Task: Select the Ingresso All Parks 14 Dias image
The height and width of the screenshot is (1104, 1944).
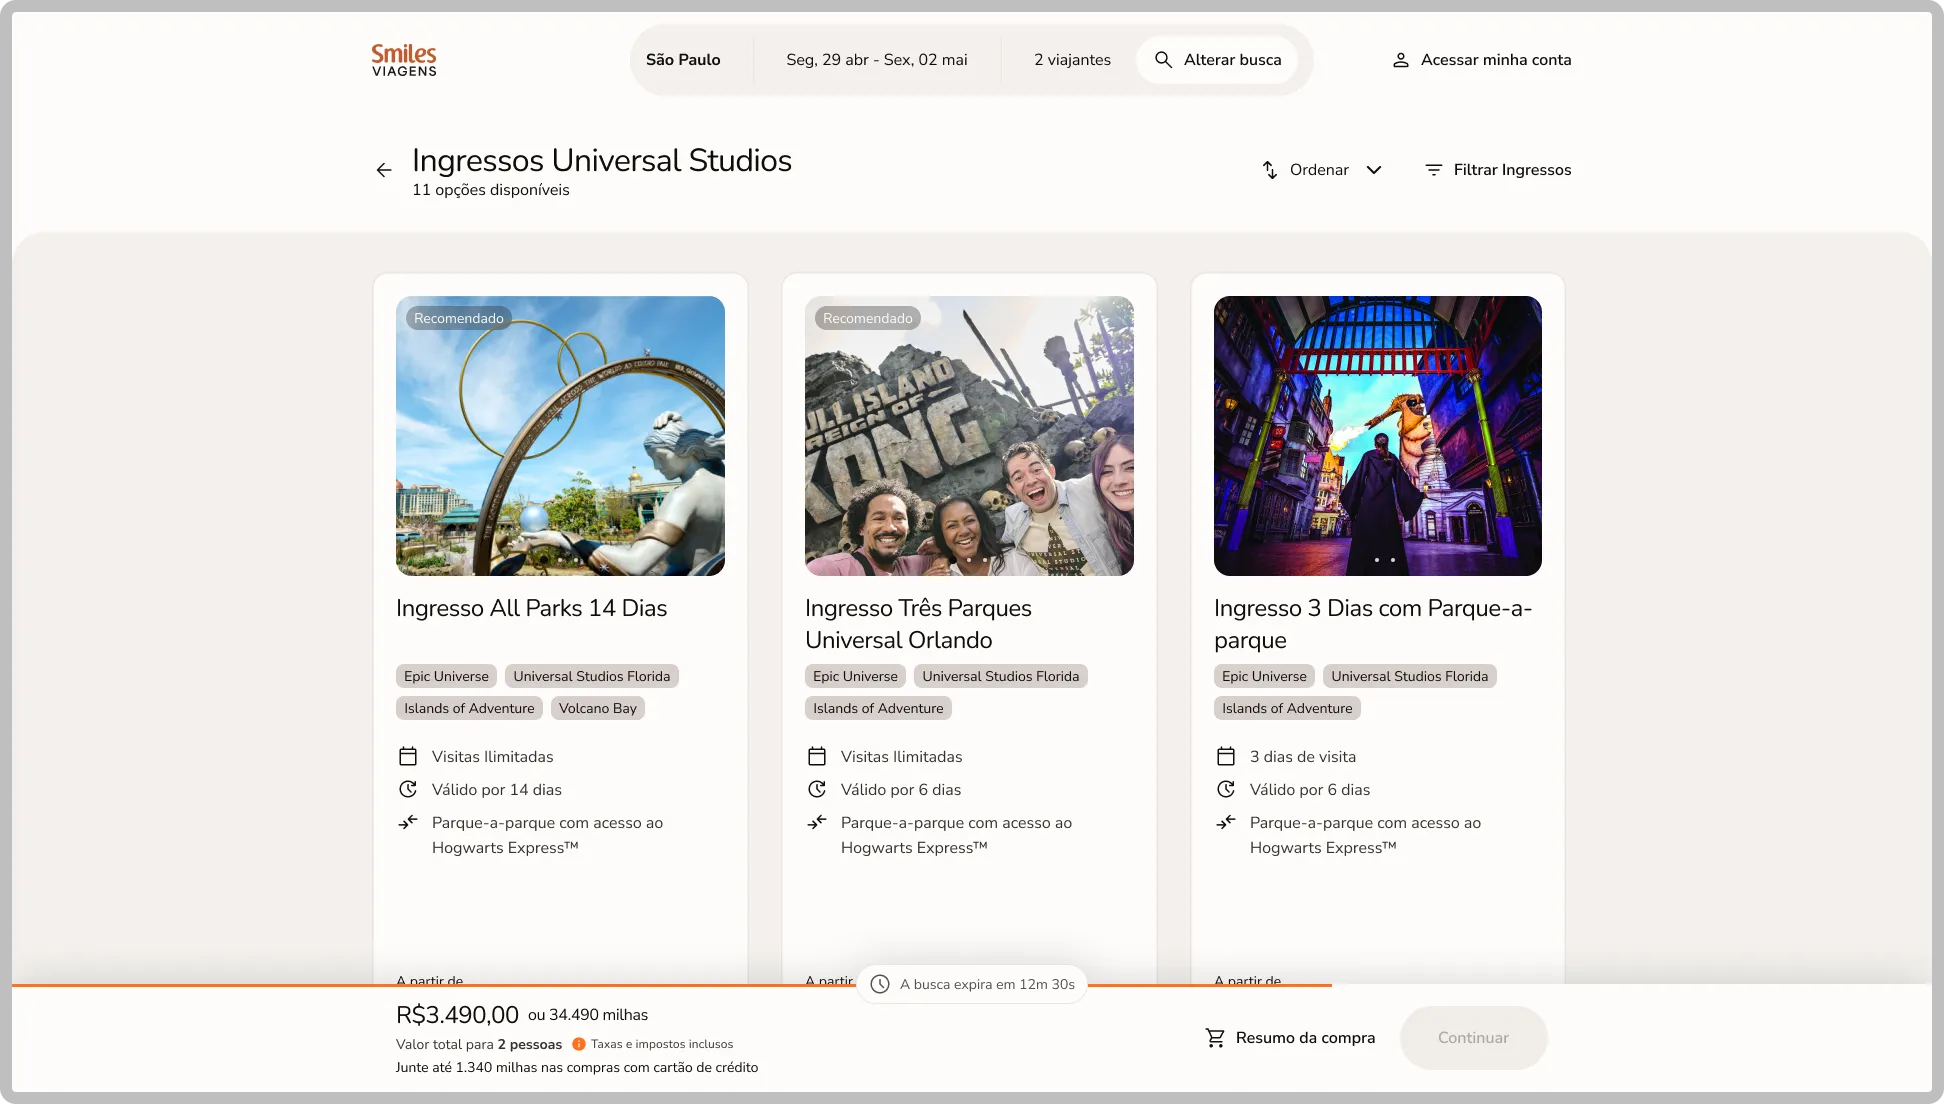Action: (x=560, y=436)
